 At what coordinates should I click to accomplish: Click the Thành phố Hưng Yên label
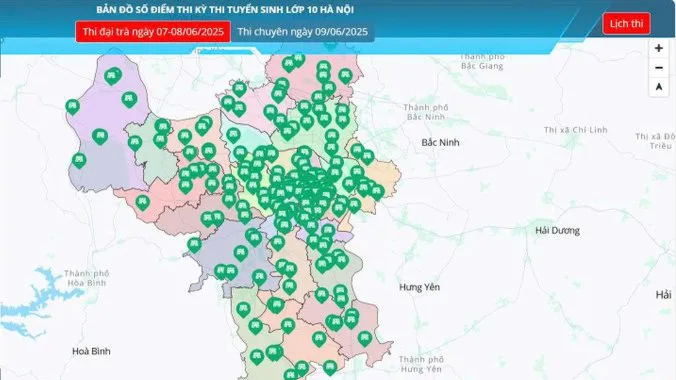click(421, 364)
